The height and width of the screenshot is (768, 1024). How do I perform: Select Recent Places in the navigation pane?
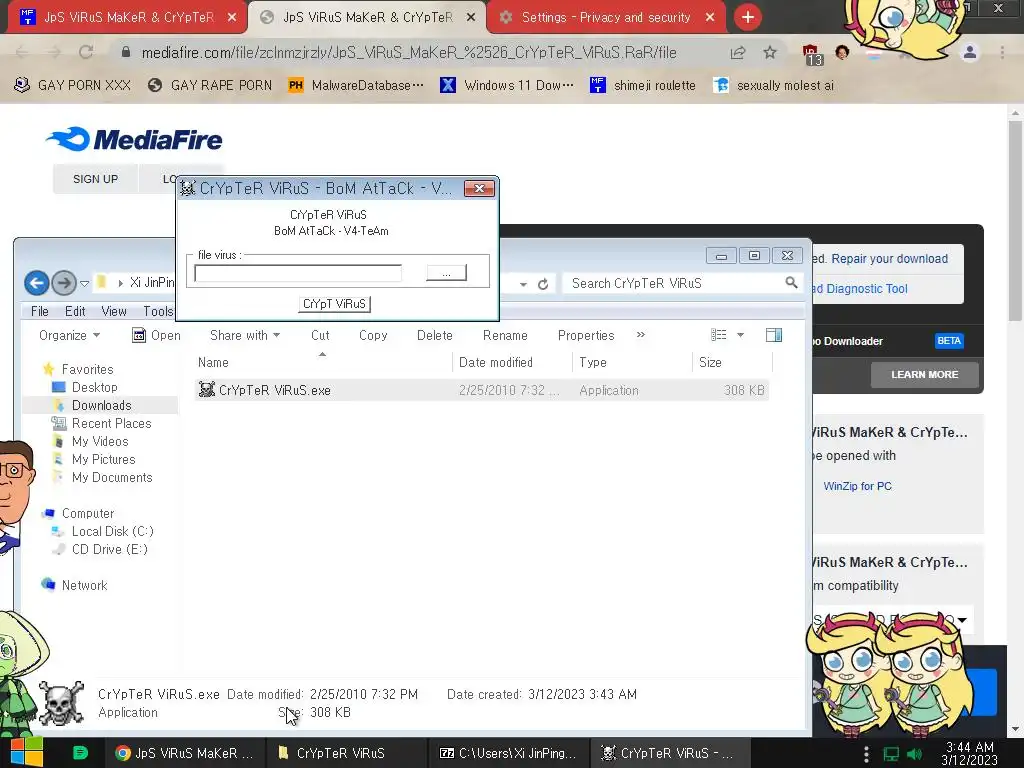pos(111,423)
